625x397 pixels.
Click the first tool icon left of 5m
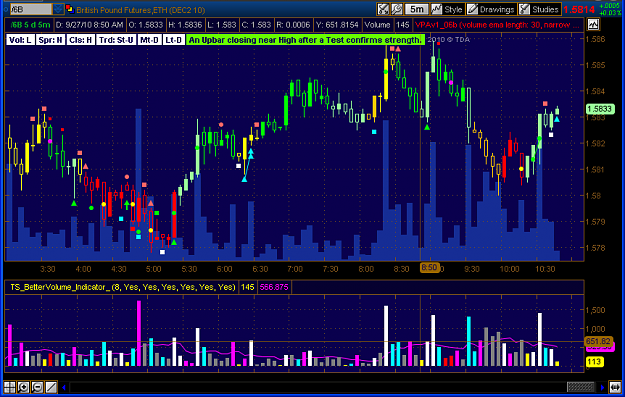coord(383,9)
